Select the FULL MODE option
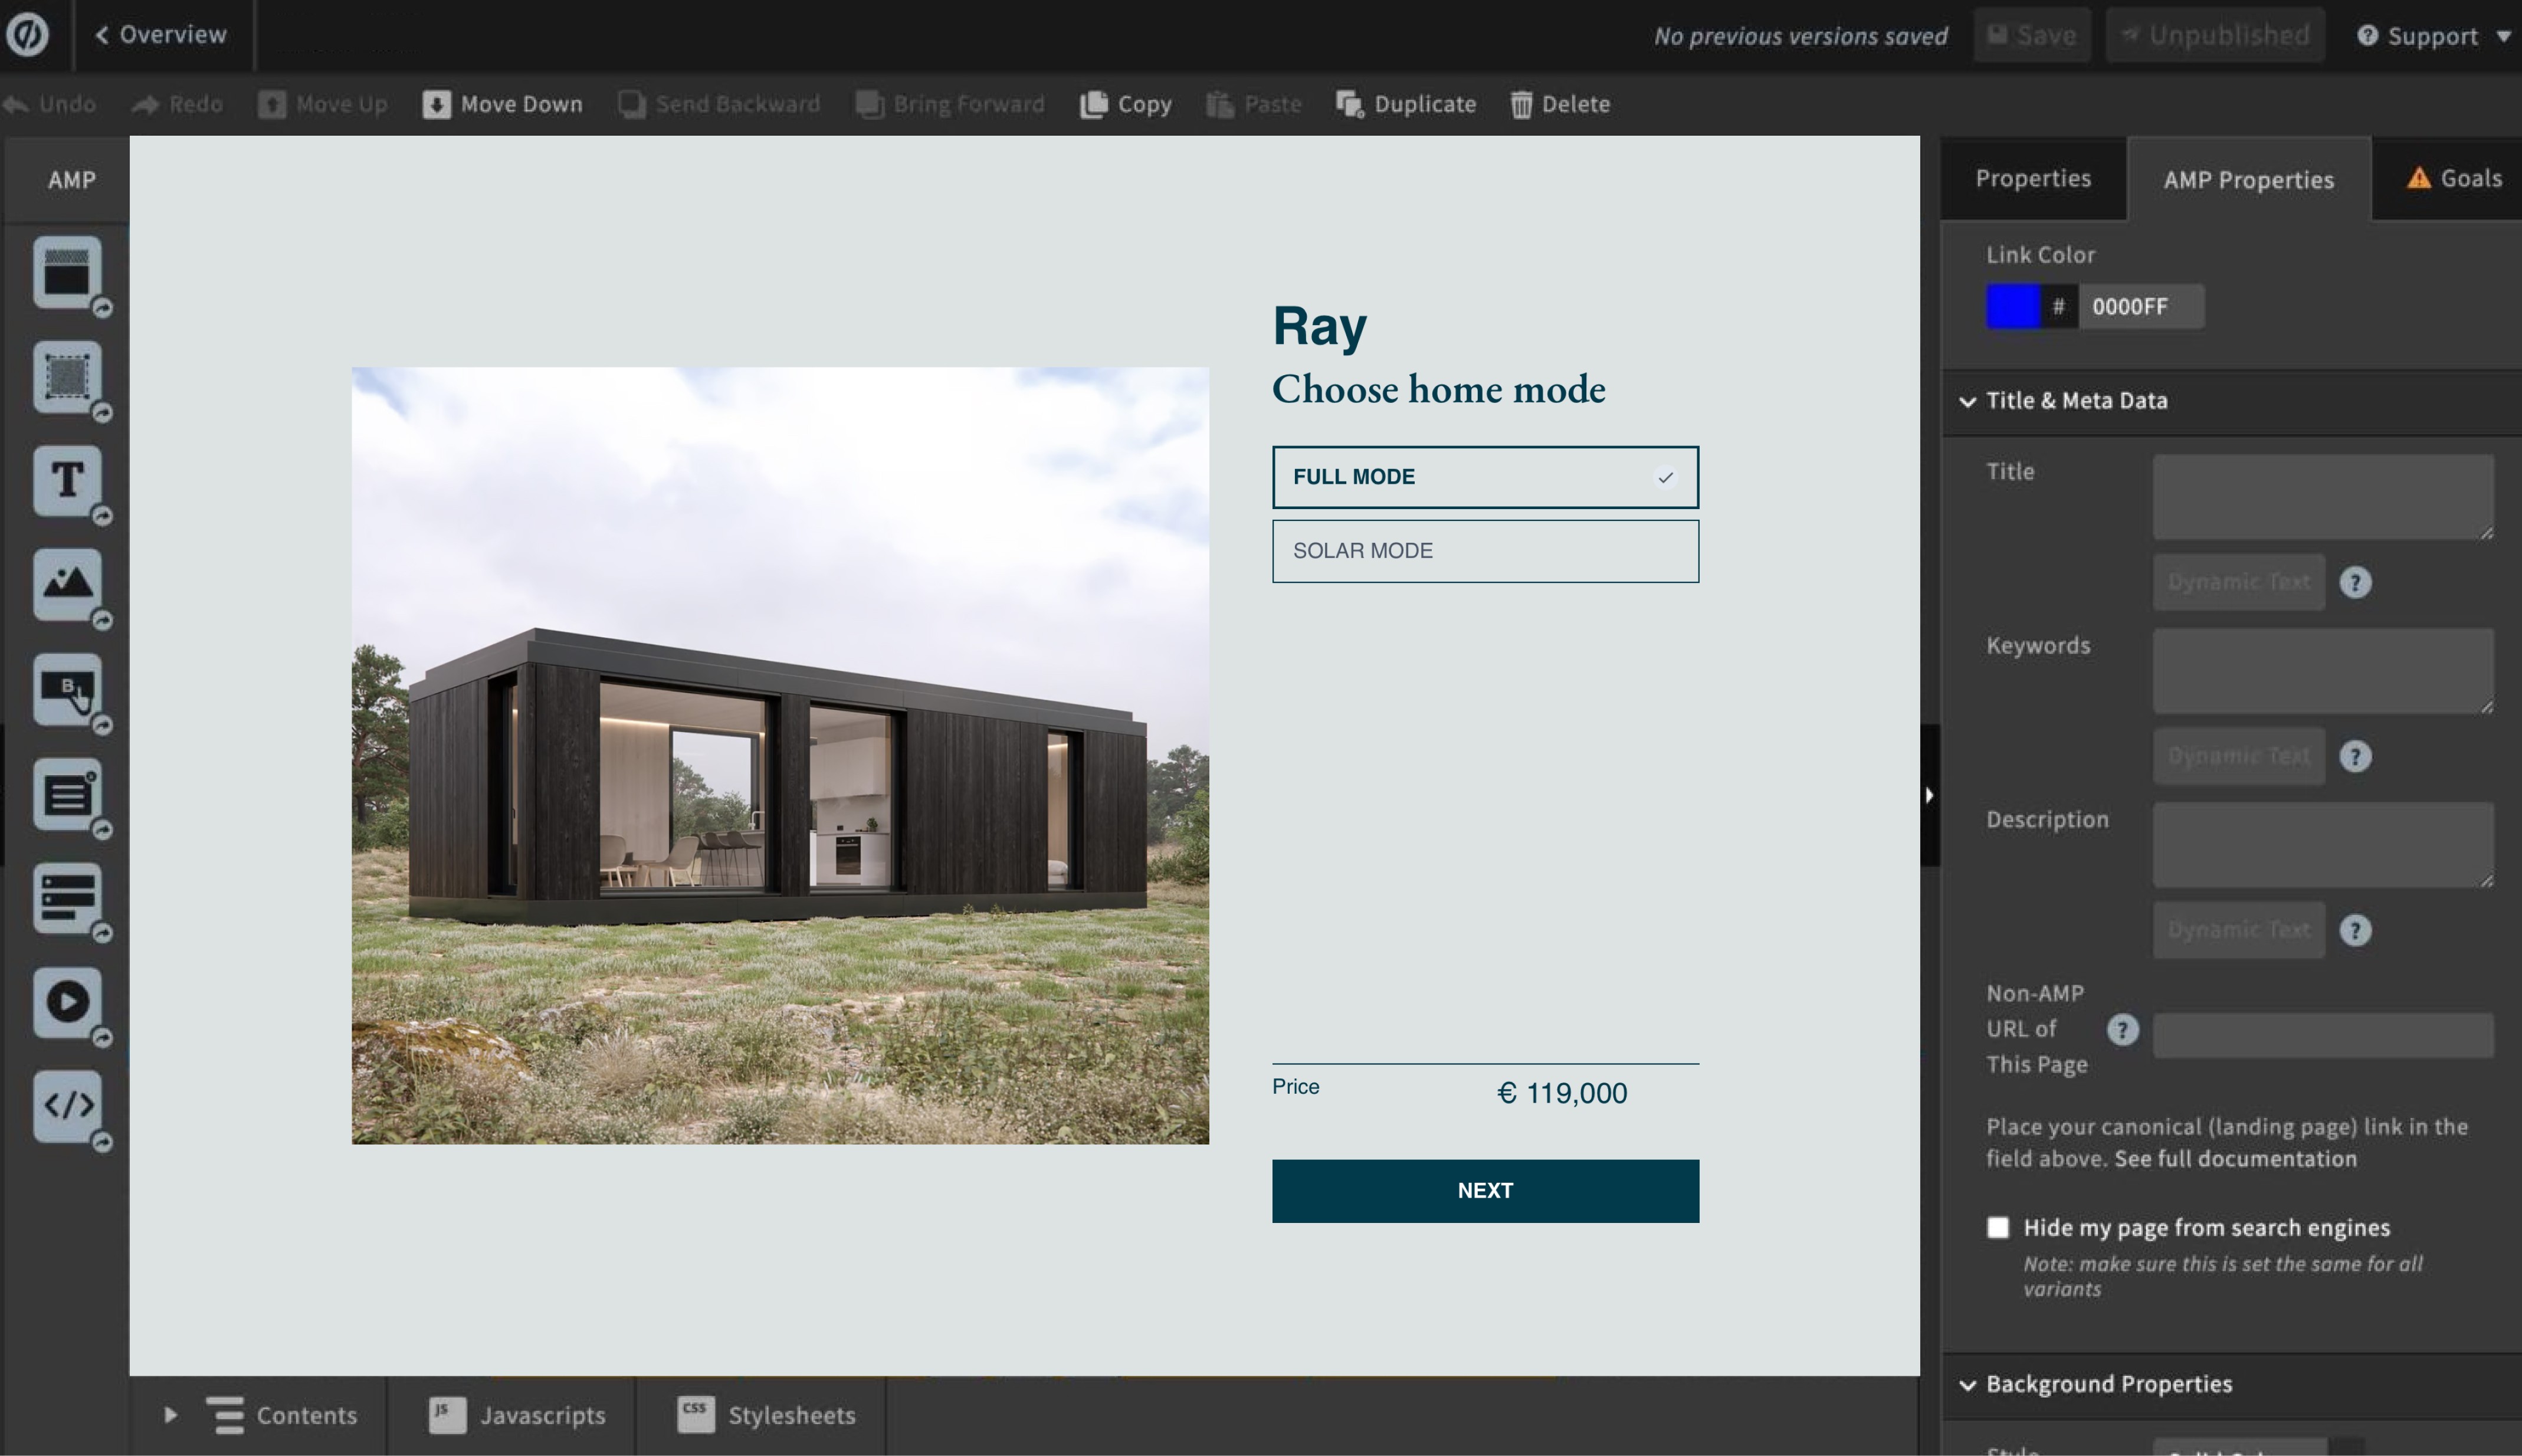Image resolution: width=2522 pixels, height=1456 pixels. click(1484, 477)
